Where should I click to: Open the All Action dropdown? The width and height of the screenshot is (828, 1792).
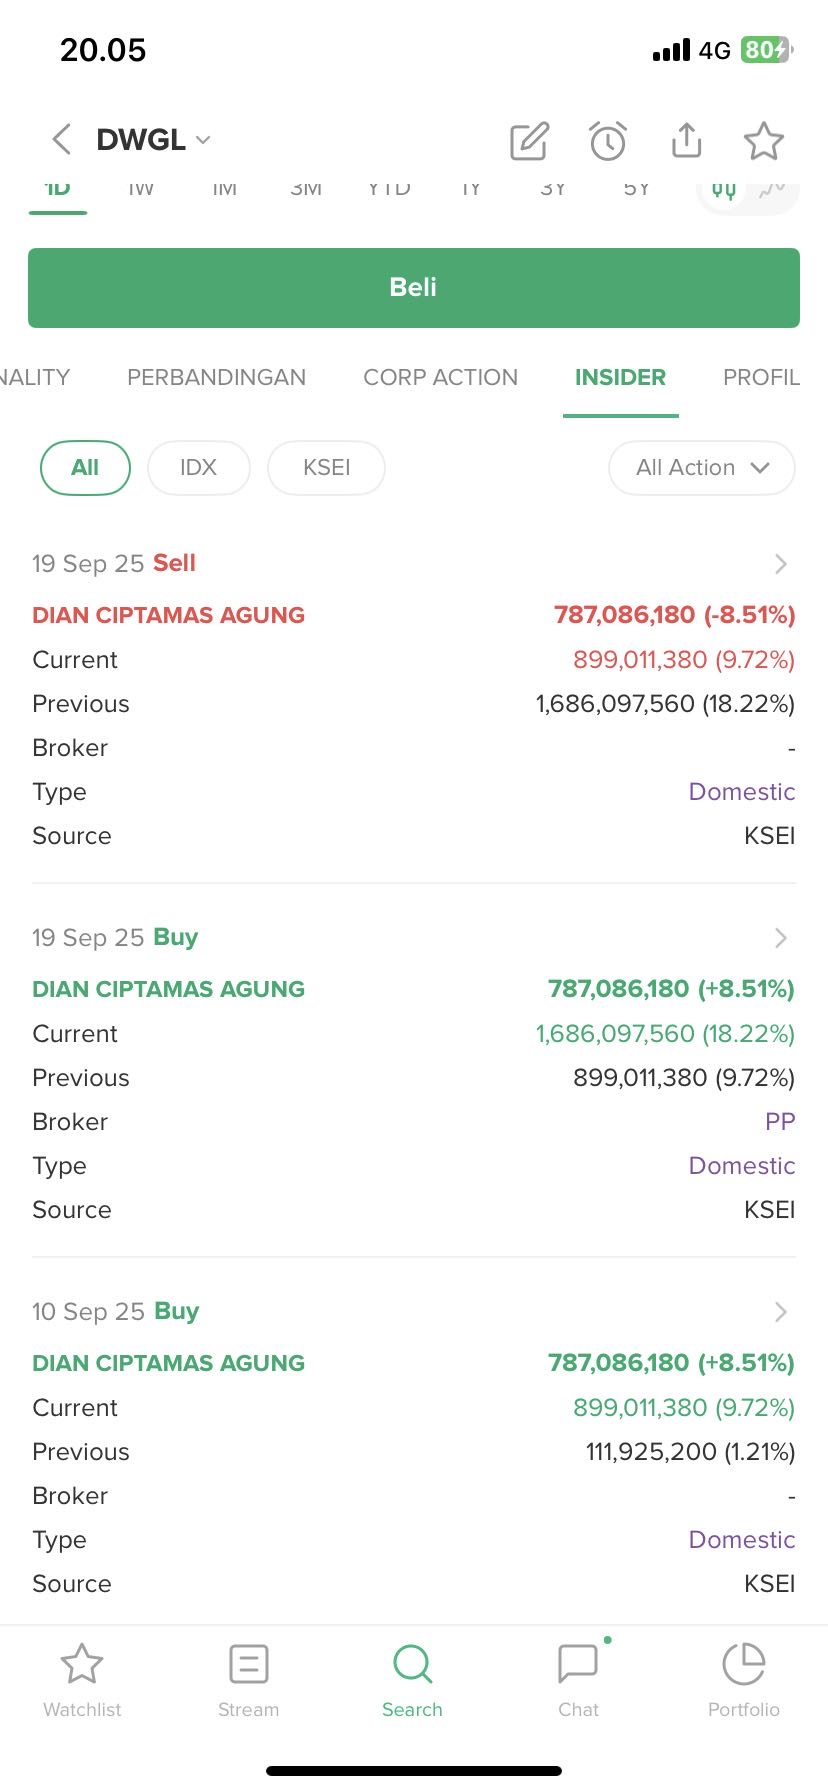(x=702, y=468)
